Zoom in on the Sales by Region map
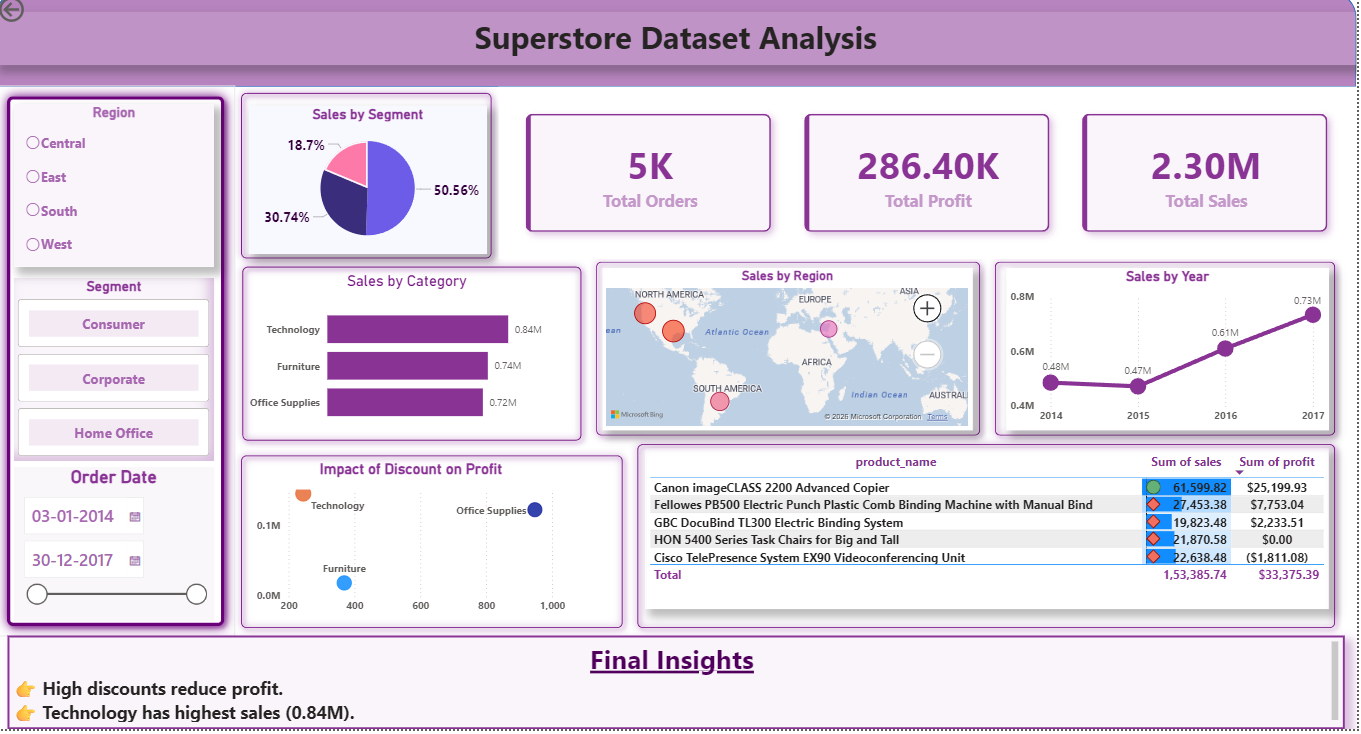The height and width of the screenshot is (734, 1361). pos(927,308)
